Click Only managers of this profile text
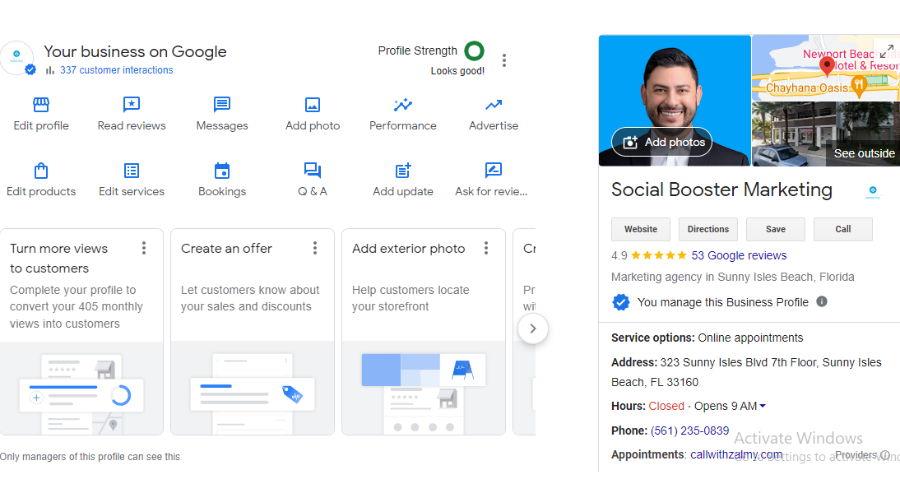900x500 pixels. (x=90, y=456)
